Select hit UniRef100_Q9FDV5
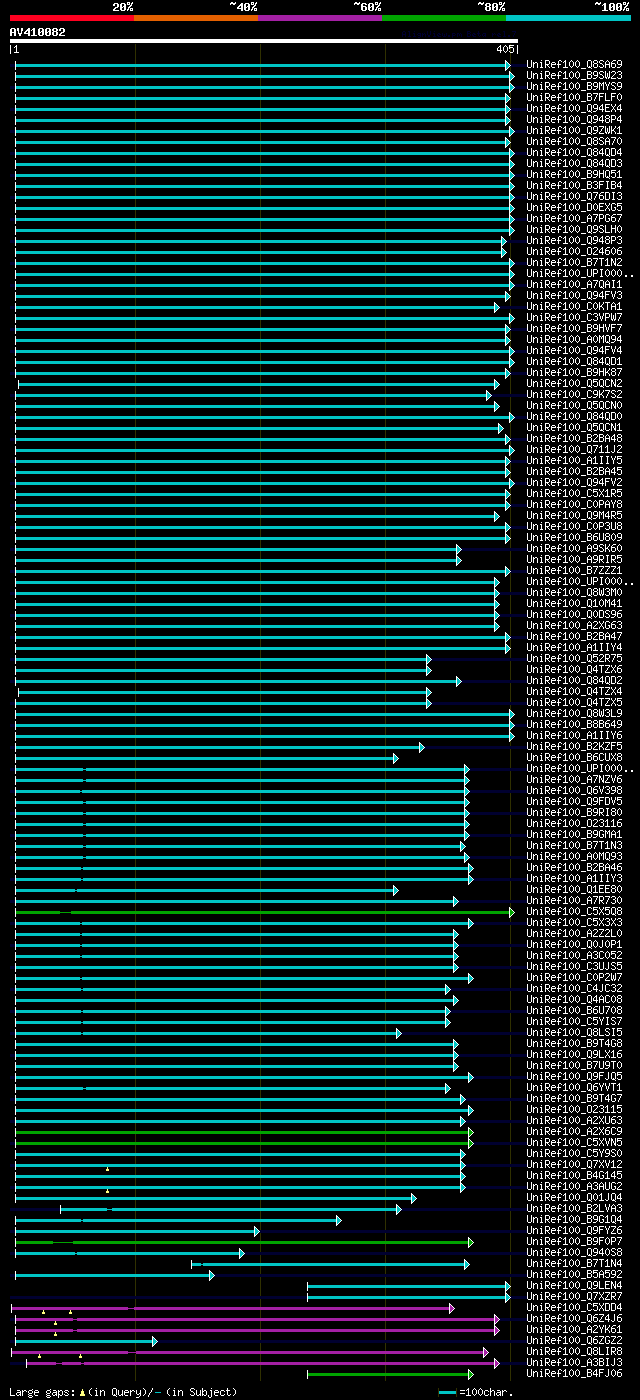640x1400 pixels. [574, 802]
